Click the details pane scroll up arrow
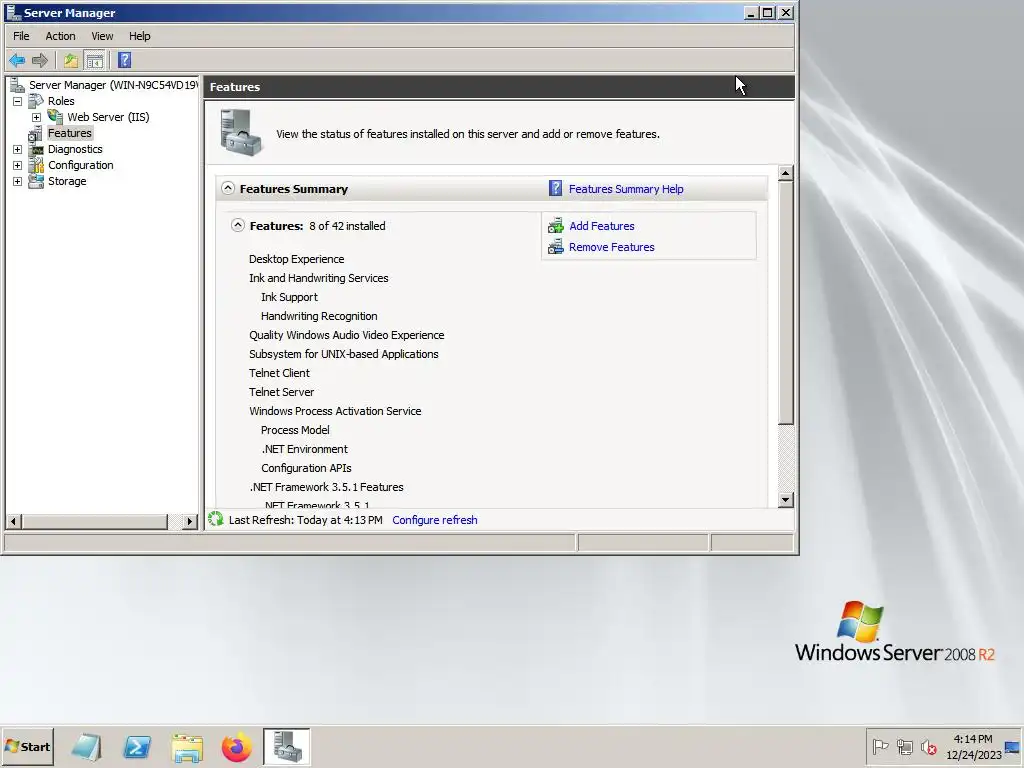Viewport: 1024px width, 768px height. click(786, 173)
